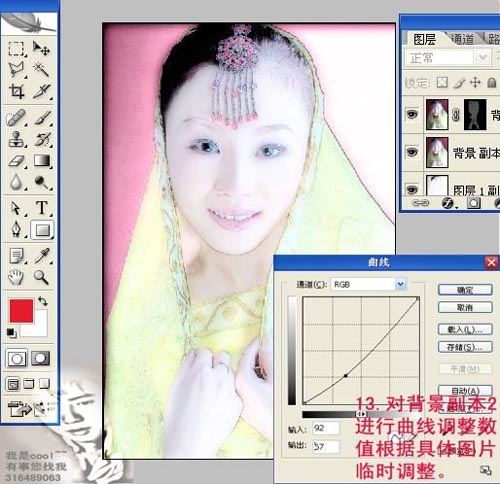The height and width of the screenshot is (484, 500).
Task: Select the History Brush tool
Action: click(43, 139)
